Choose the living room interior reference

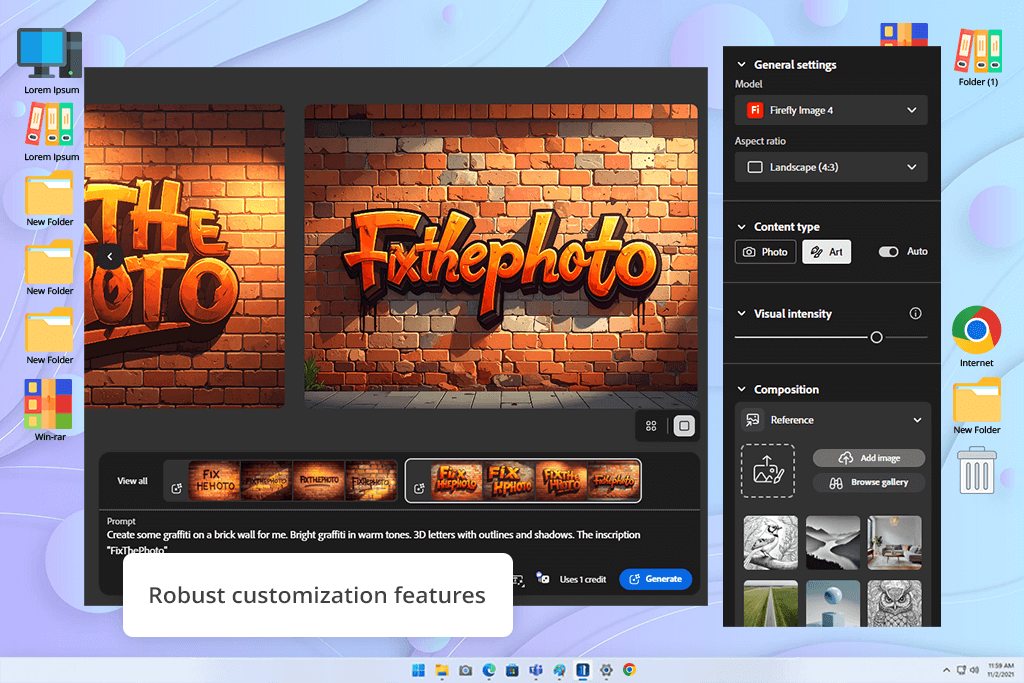(x=894, y=543)
